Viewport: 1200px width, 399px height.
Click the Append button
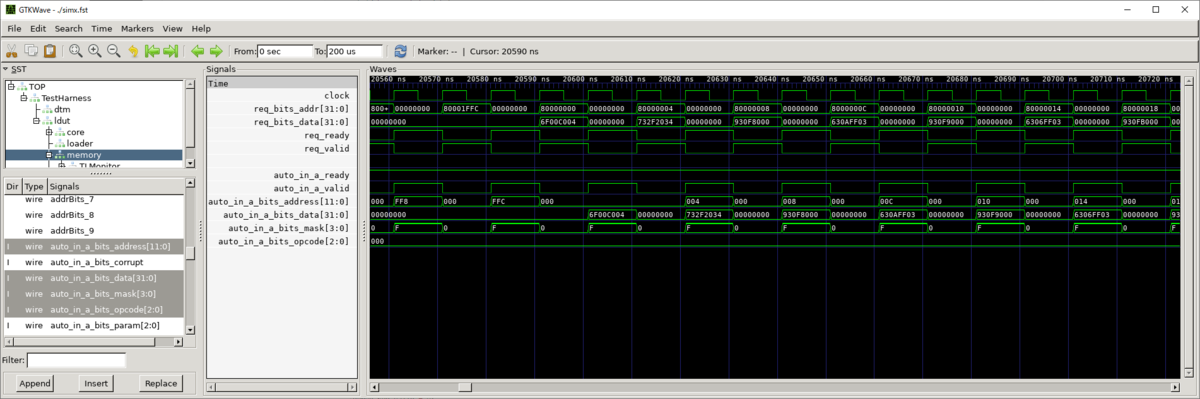point(35,383)
